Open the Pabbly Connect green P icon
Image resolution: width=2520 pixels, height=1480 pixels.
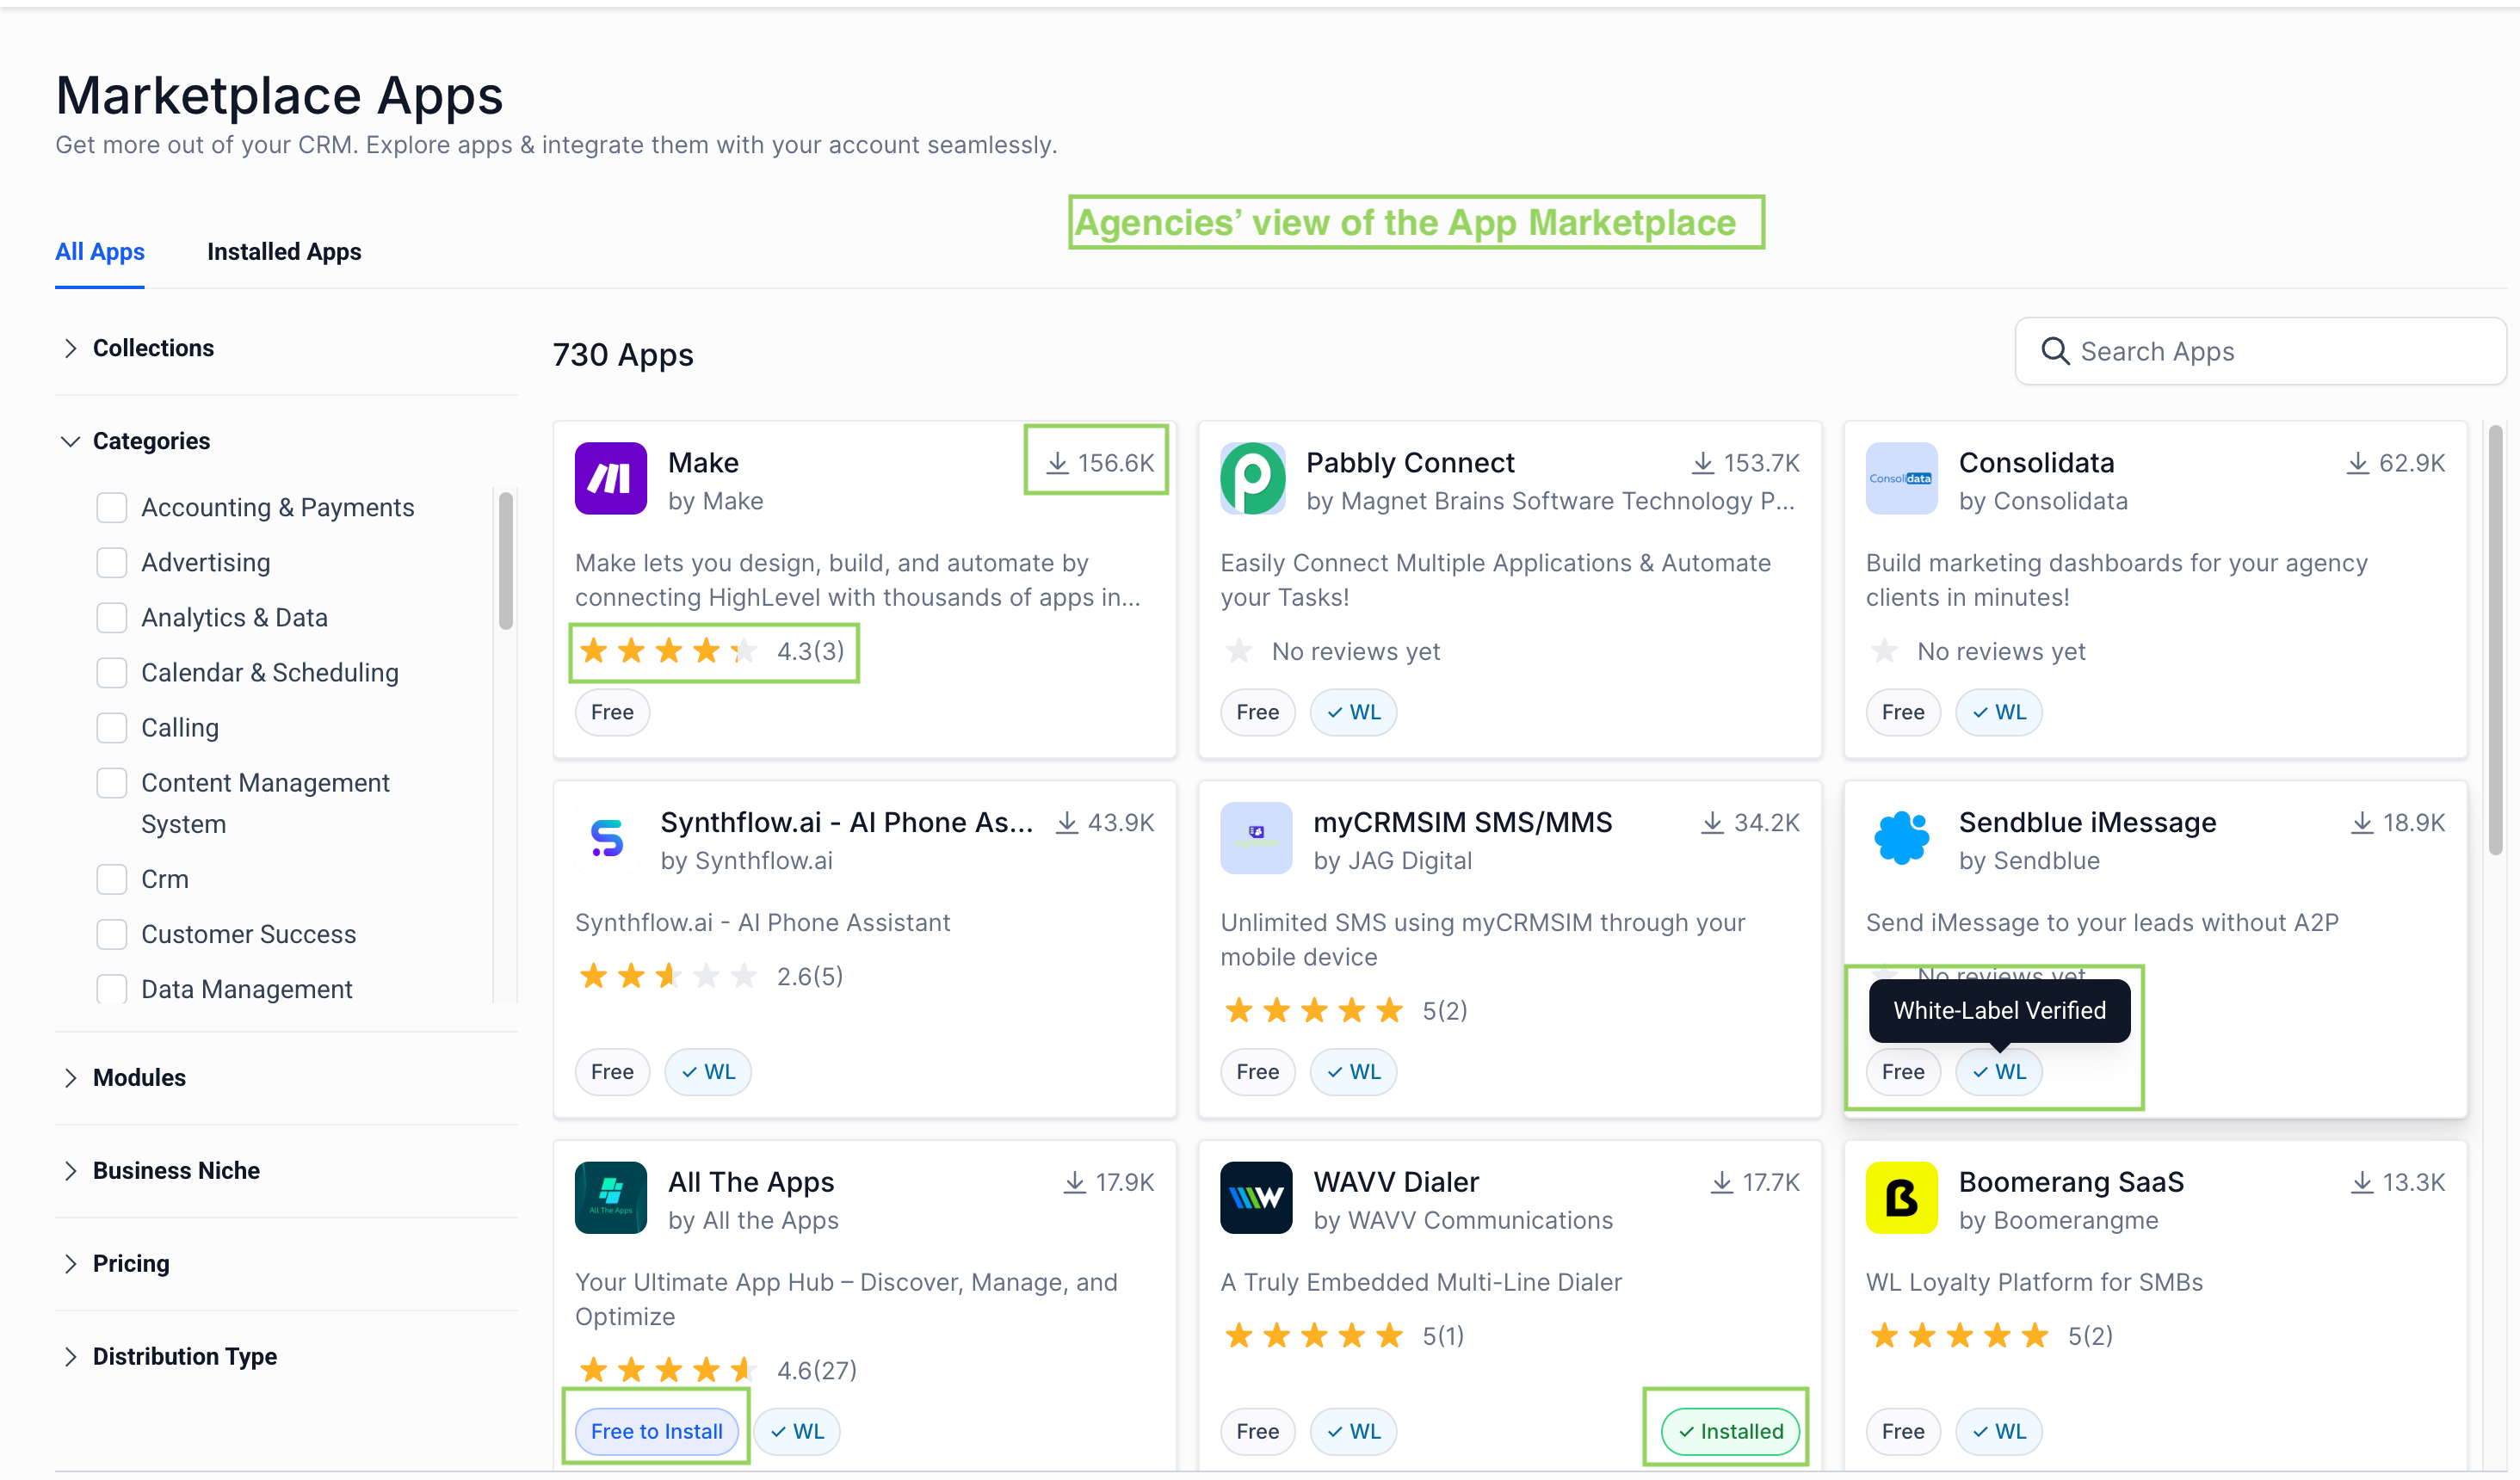[1253, 478]
